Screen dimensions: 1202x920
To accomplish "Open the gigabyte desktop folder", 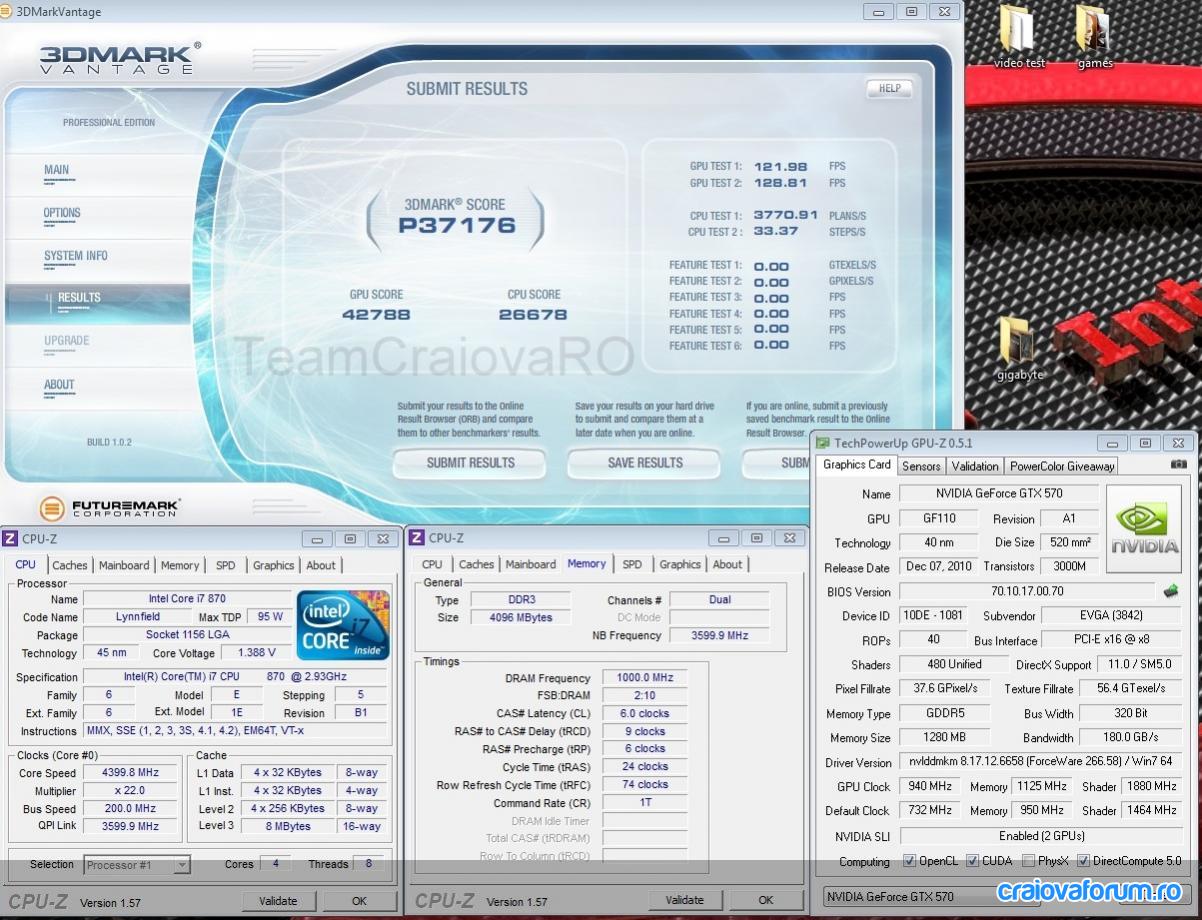I will click(1019, 348).
